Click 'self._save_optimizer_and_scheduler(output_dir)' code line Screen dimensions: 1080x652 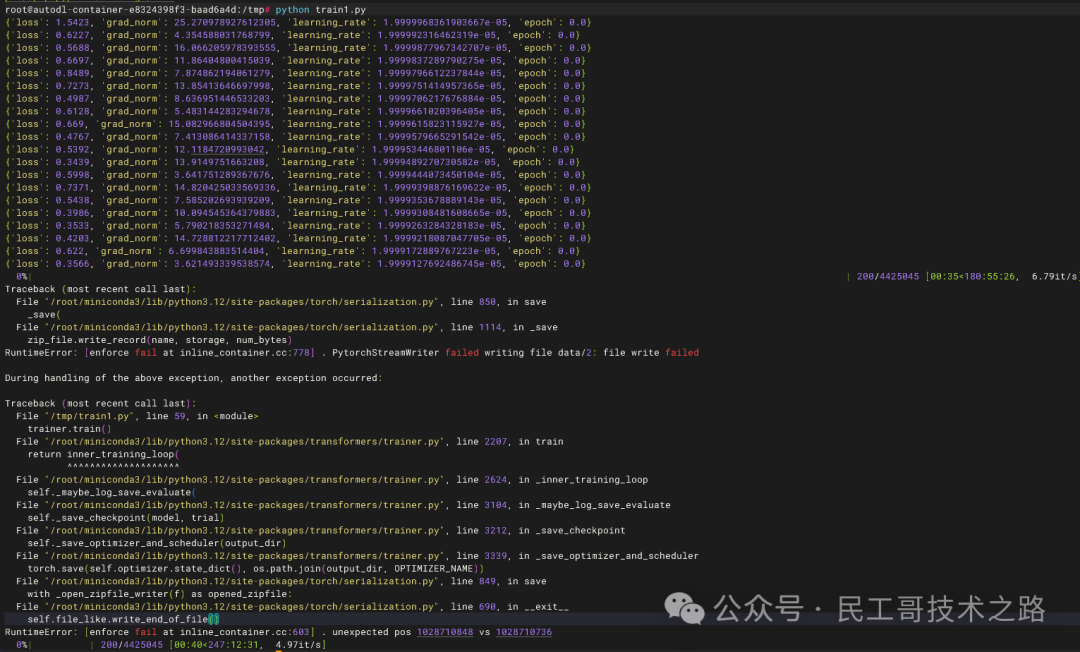click(x=157, y=543)
